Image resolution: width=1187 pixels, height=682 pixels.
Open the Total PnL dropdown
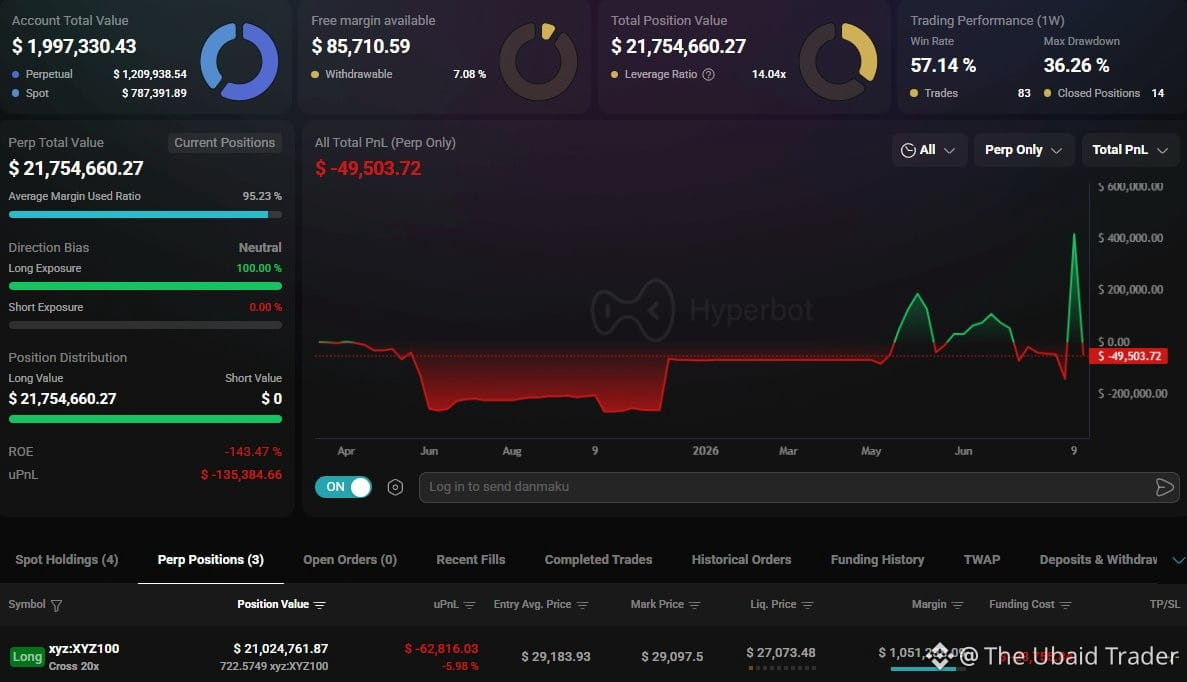pos(1130,150)
